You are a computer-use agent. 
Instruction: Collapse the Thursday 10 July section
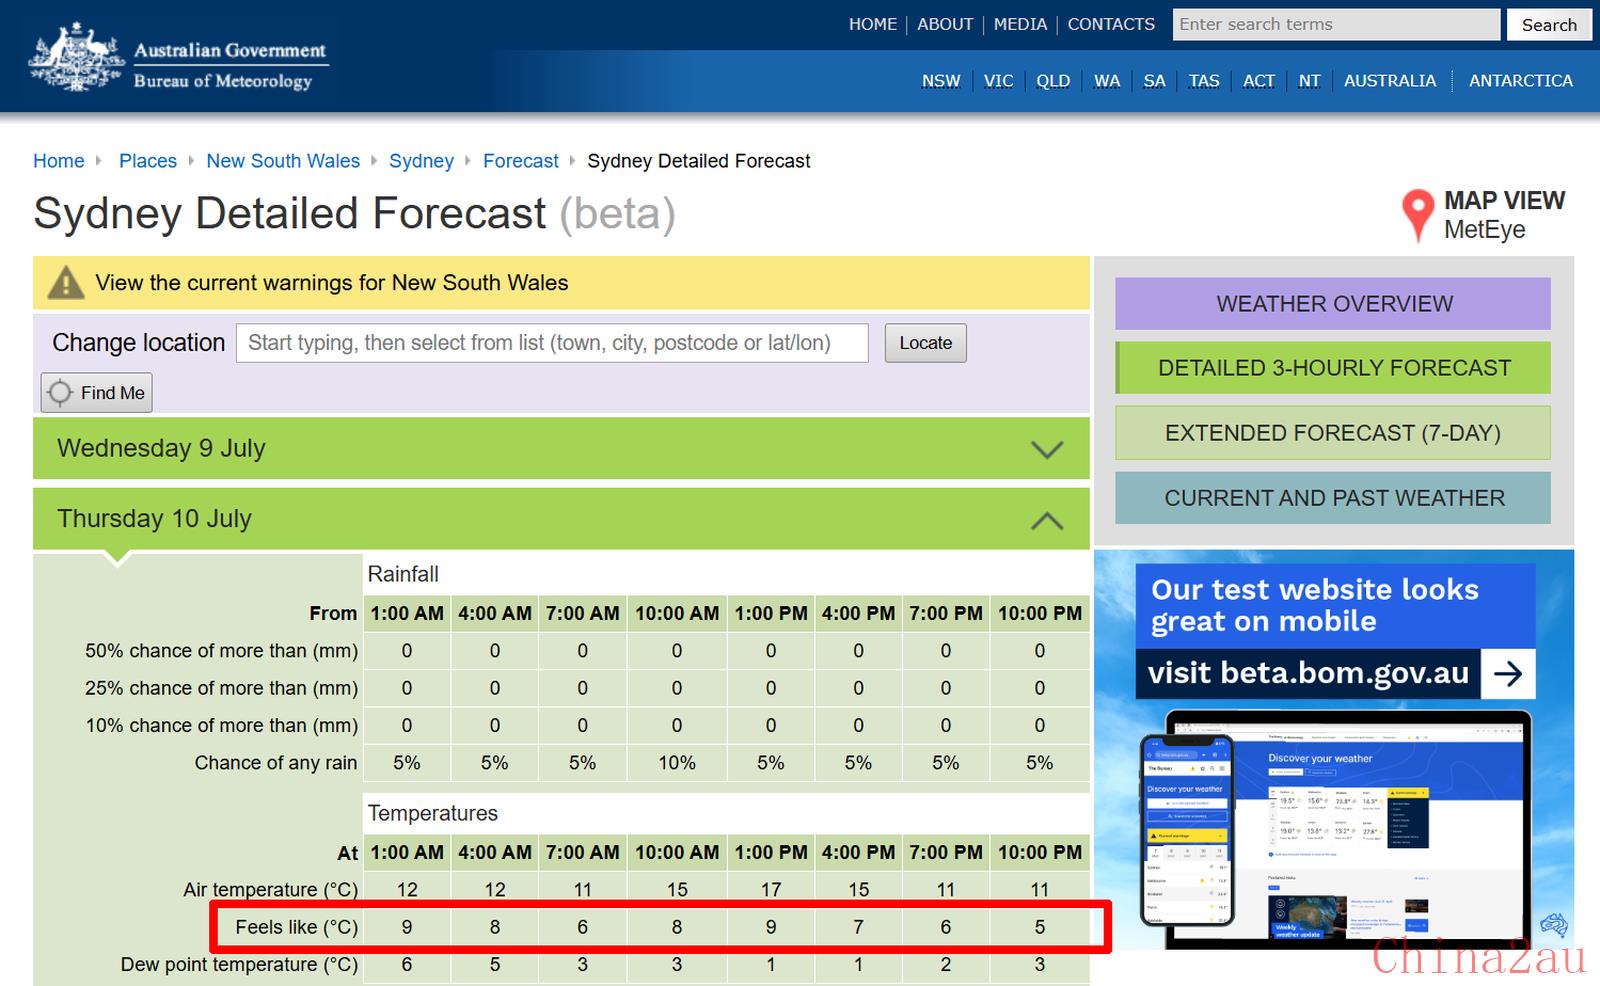tap(561, 519)
